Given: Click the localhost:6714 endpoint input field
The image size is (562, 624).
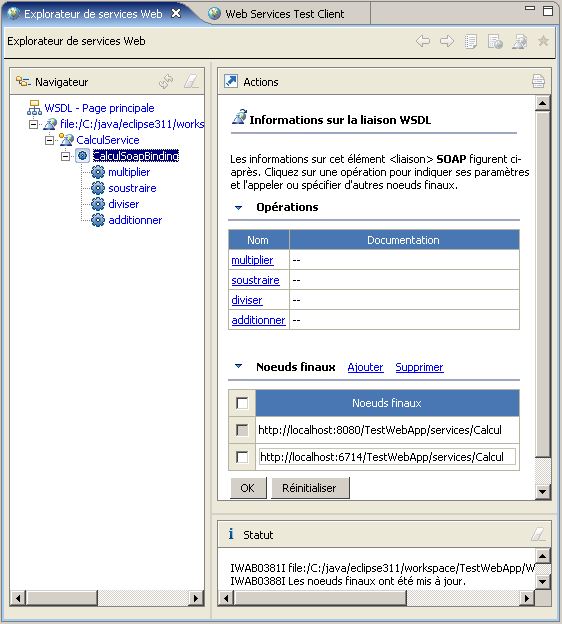Looking at the screenshot, I should (x=387, y=457).
